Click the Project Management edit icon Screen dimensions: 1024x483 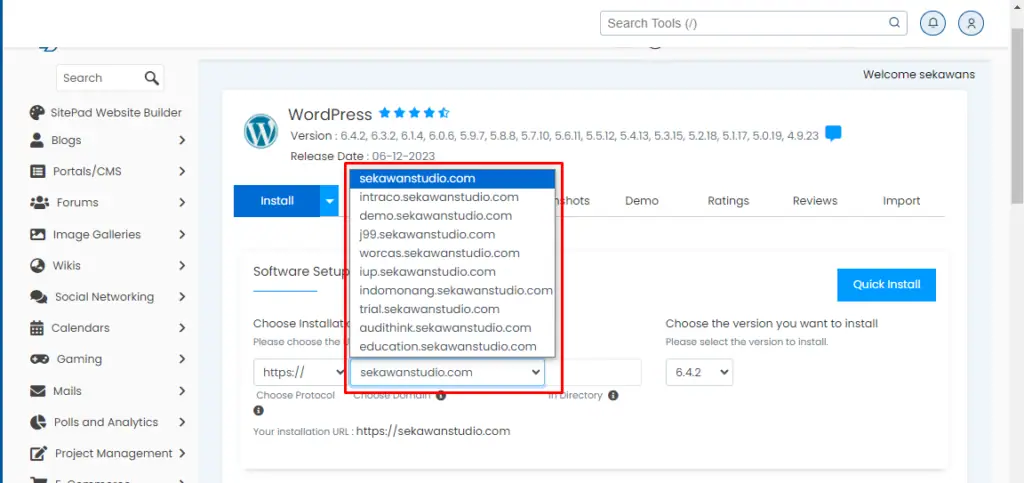coord(39,453)
